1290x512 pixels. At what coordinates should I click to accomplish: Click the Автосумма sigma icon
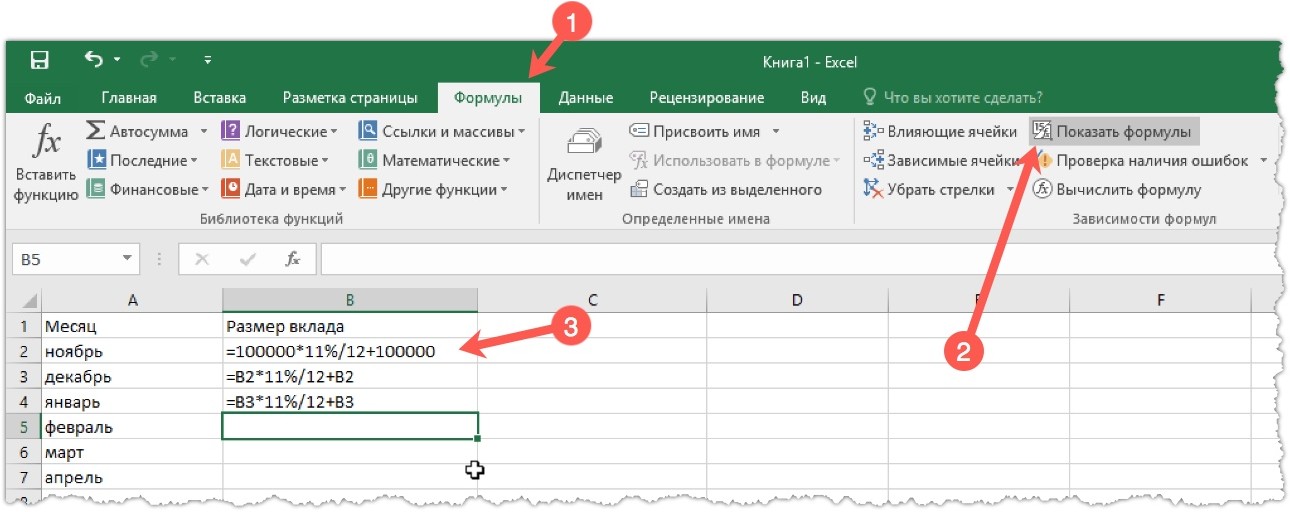pyautogui.click(x=96, y=131)
